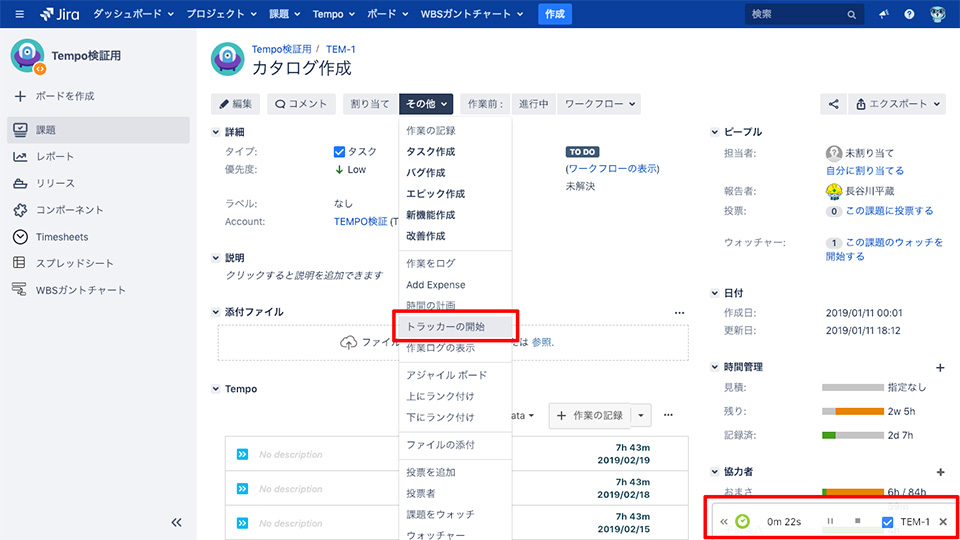Viewport: 960px width, 540px height.
Task: Open the feedback megaphone icon
Action: [x=883, y=14]
